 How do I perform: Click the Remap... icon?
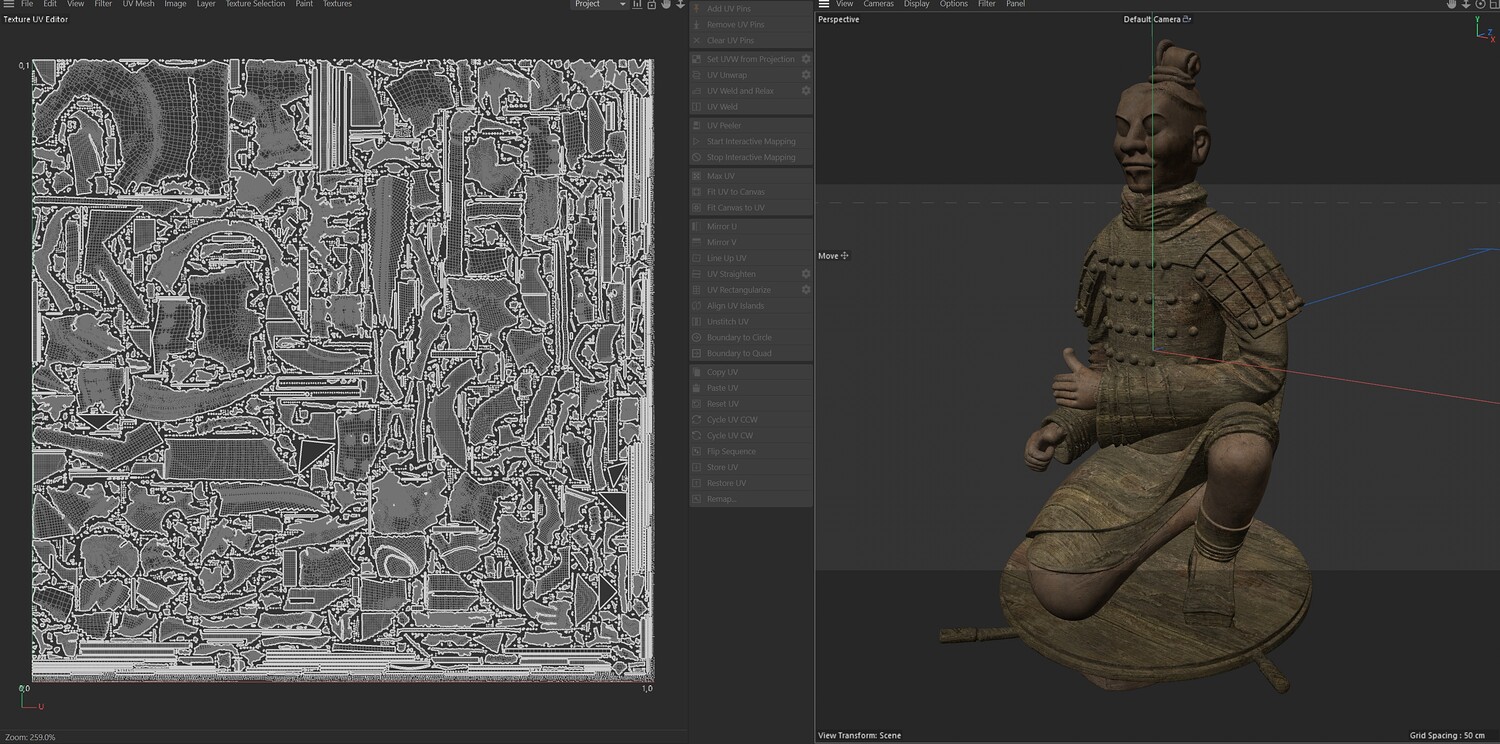tap(697, 499)
